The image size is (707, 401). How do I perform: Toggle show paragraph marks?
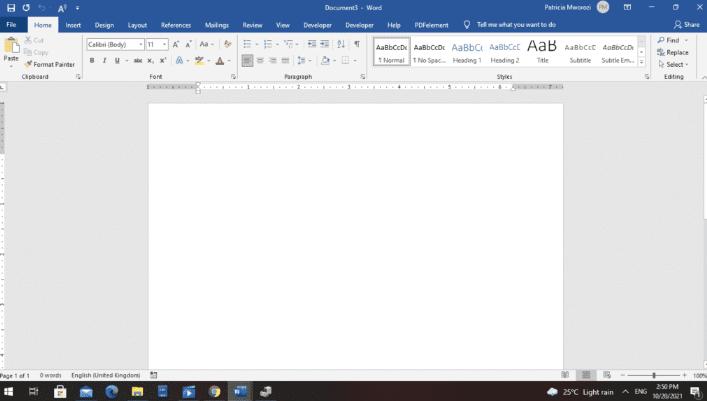pos(357,44)
